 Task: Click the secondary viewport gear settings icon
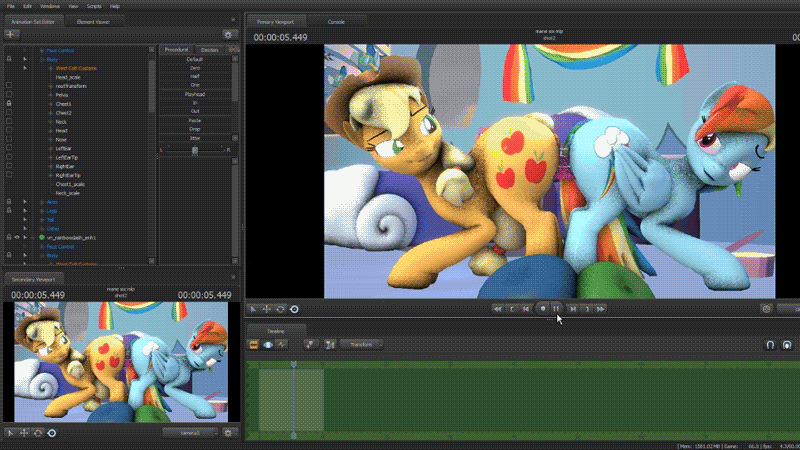point(228,432)
